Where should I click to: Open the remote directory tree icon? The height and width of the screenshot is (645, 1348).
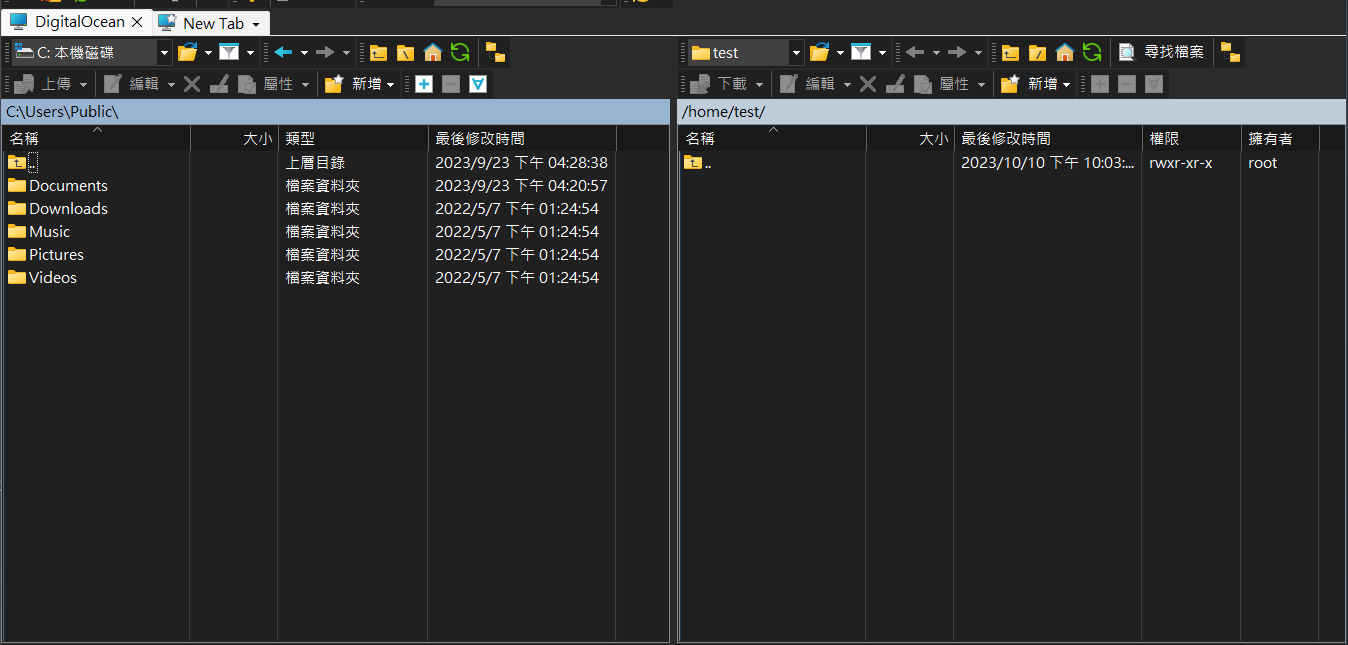coord(1230,53)
